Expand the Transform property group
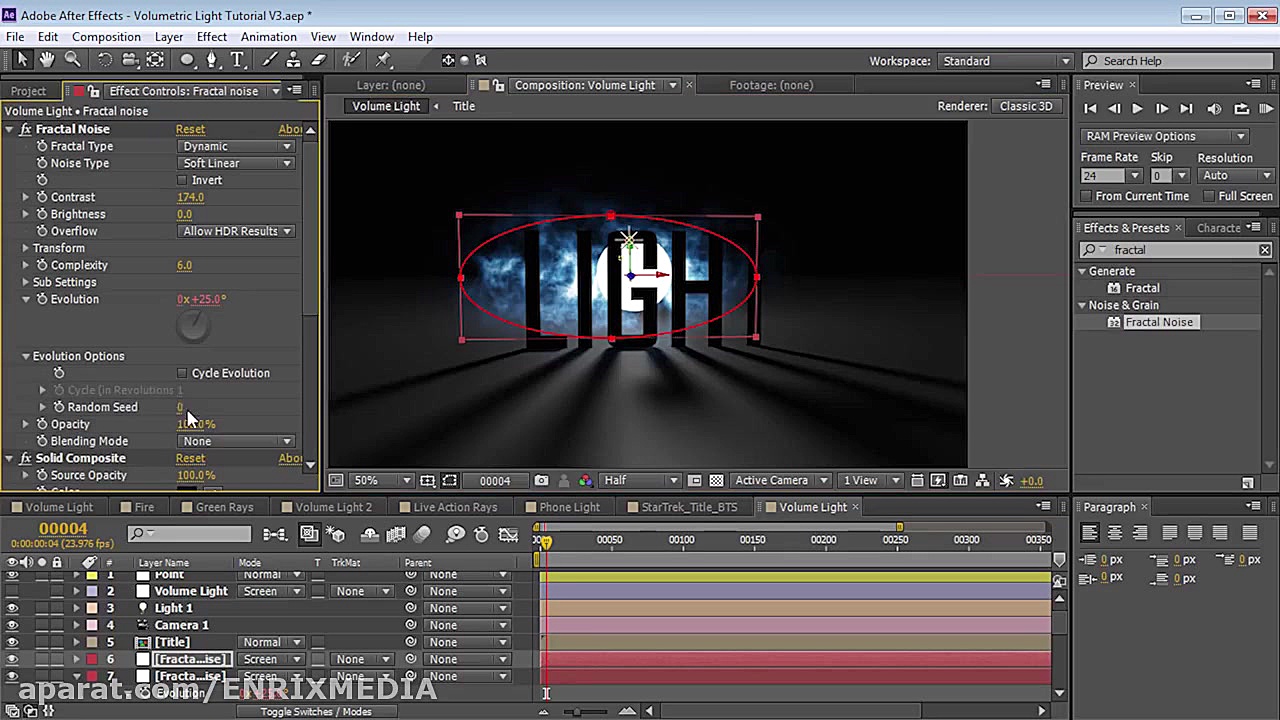 [26, 248]
